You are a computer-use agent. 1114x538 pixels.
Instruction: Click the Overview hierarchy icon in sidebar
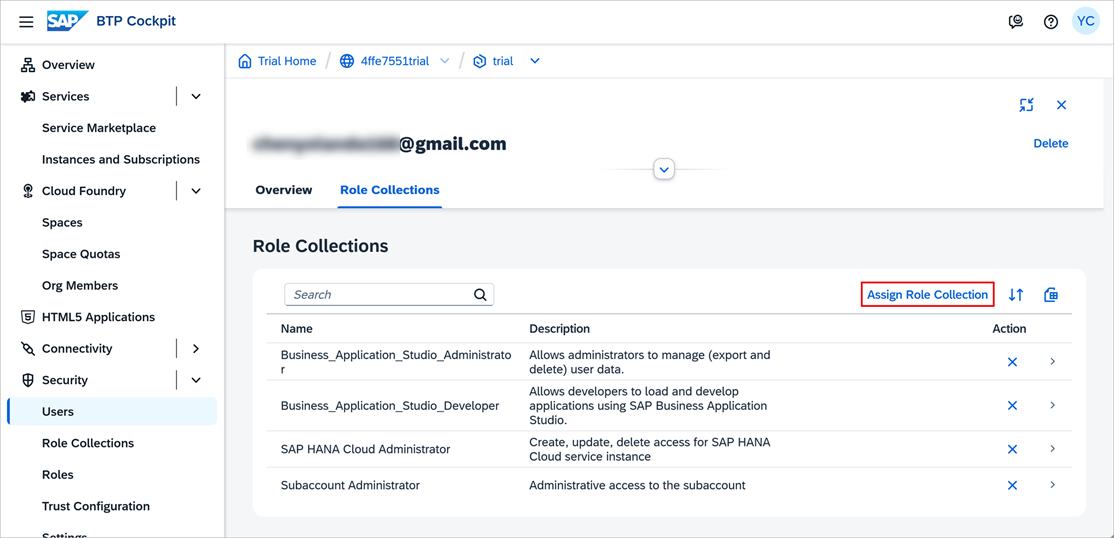point(28,65)
